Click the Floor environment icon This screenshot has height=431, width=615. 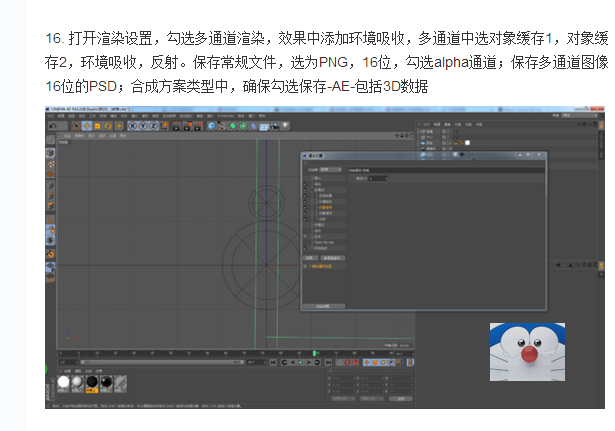click(264, 126)
